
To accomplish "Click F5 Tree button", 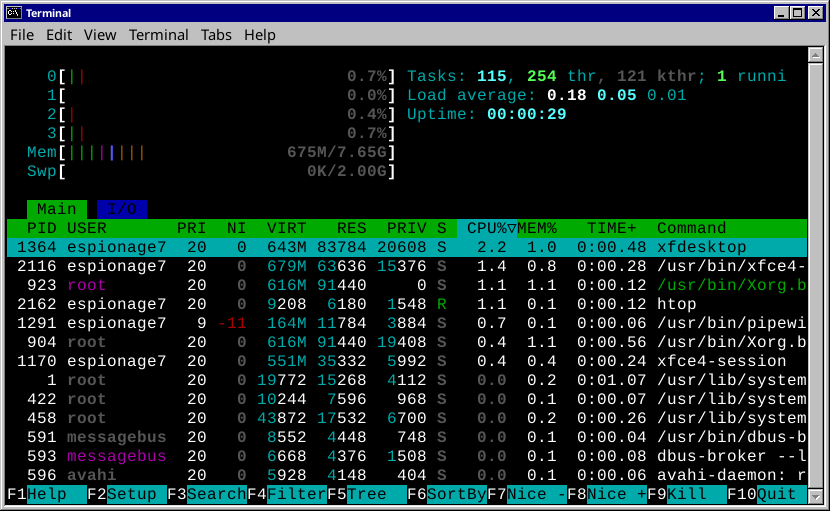I will 367,494.
